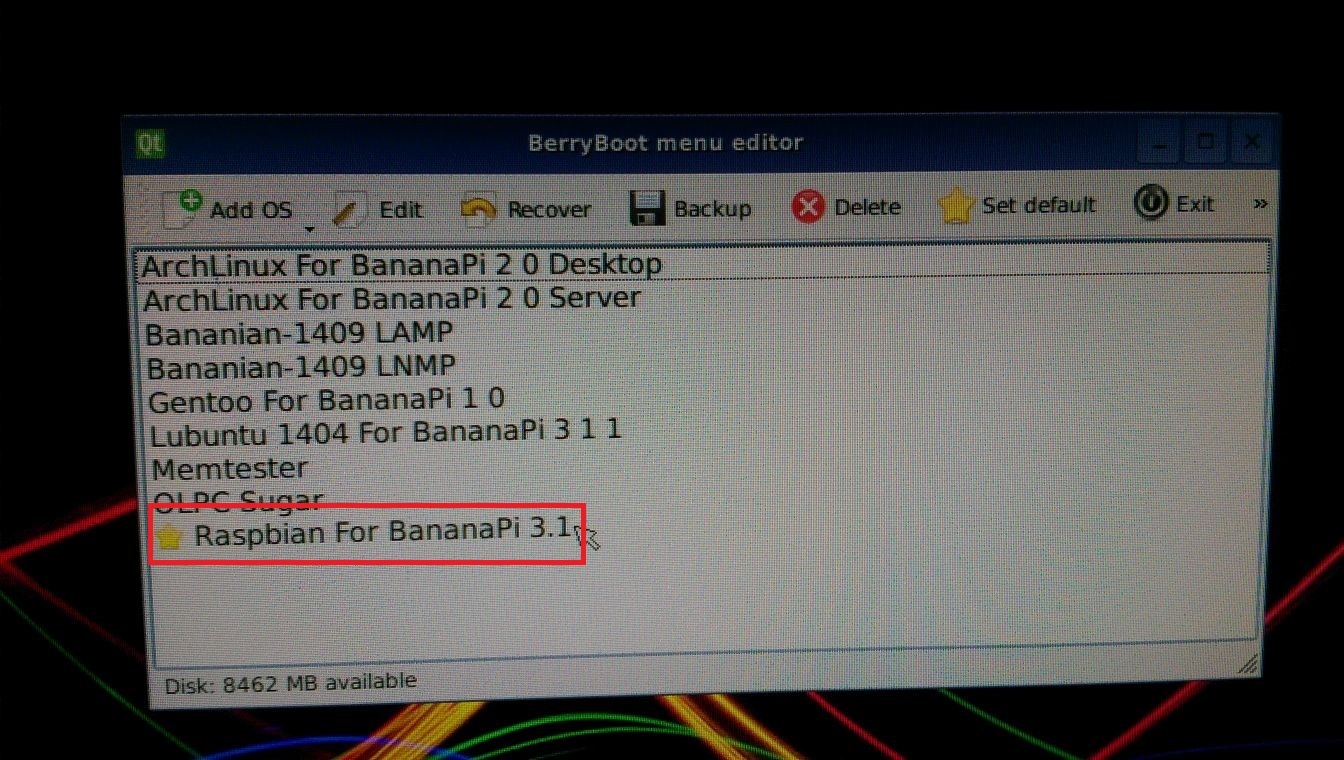The image size is (1344, 760).
Task: Click the Edit pencil icon
Action: [x=346, y=210]
